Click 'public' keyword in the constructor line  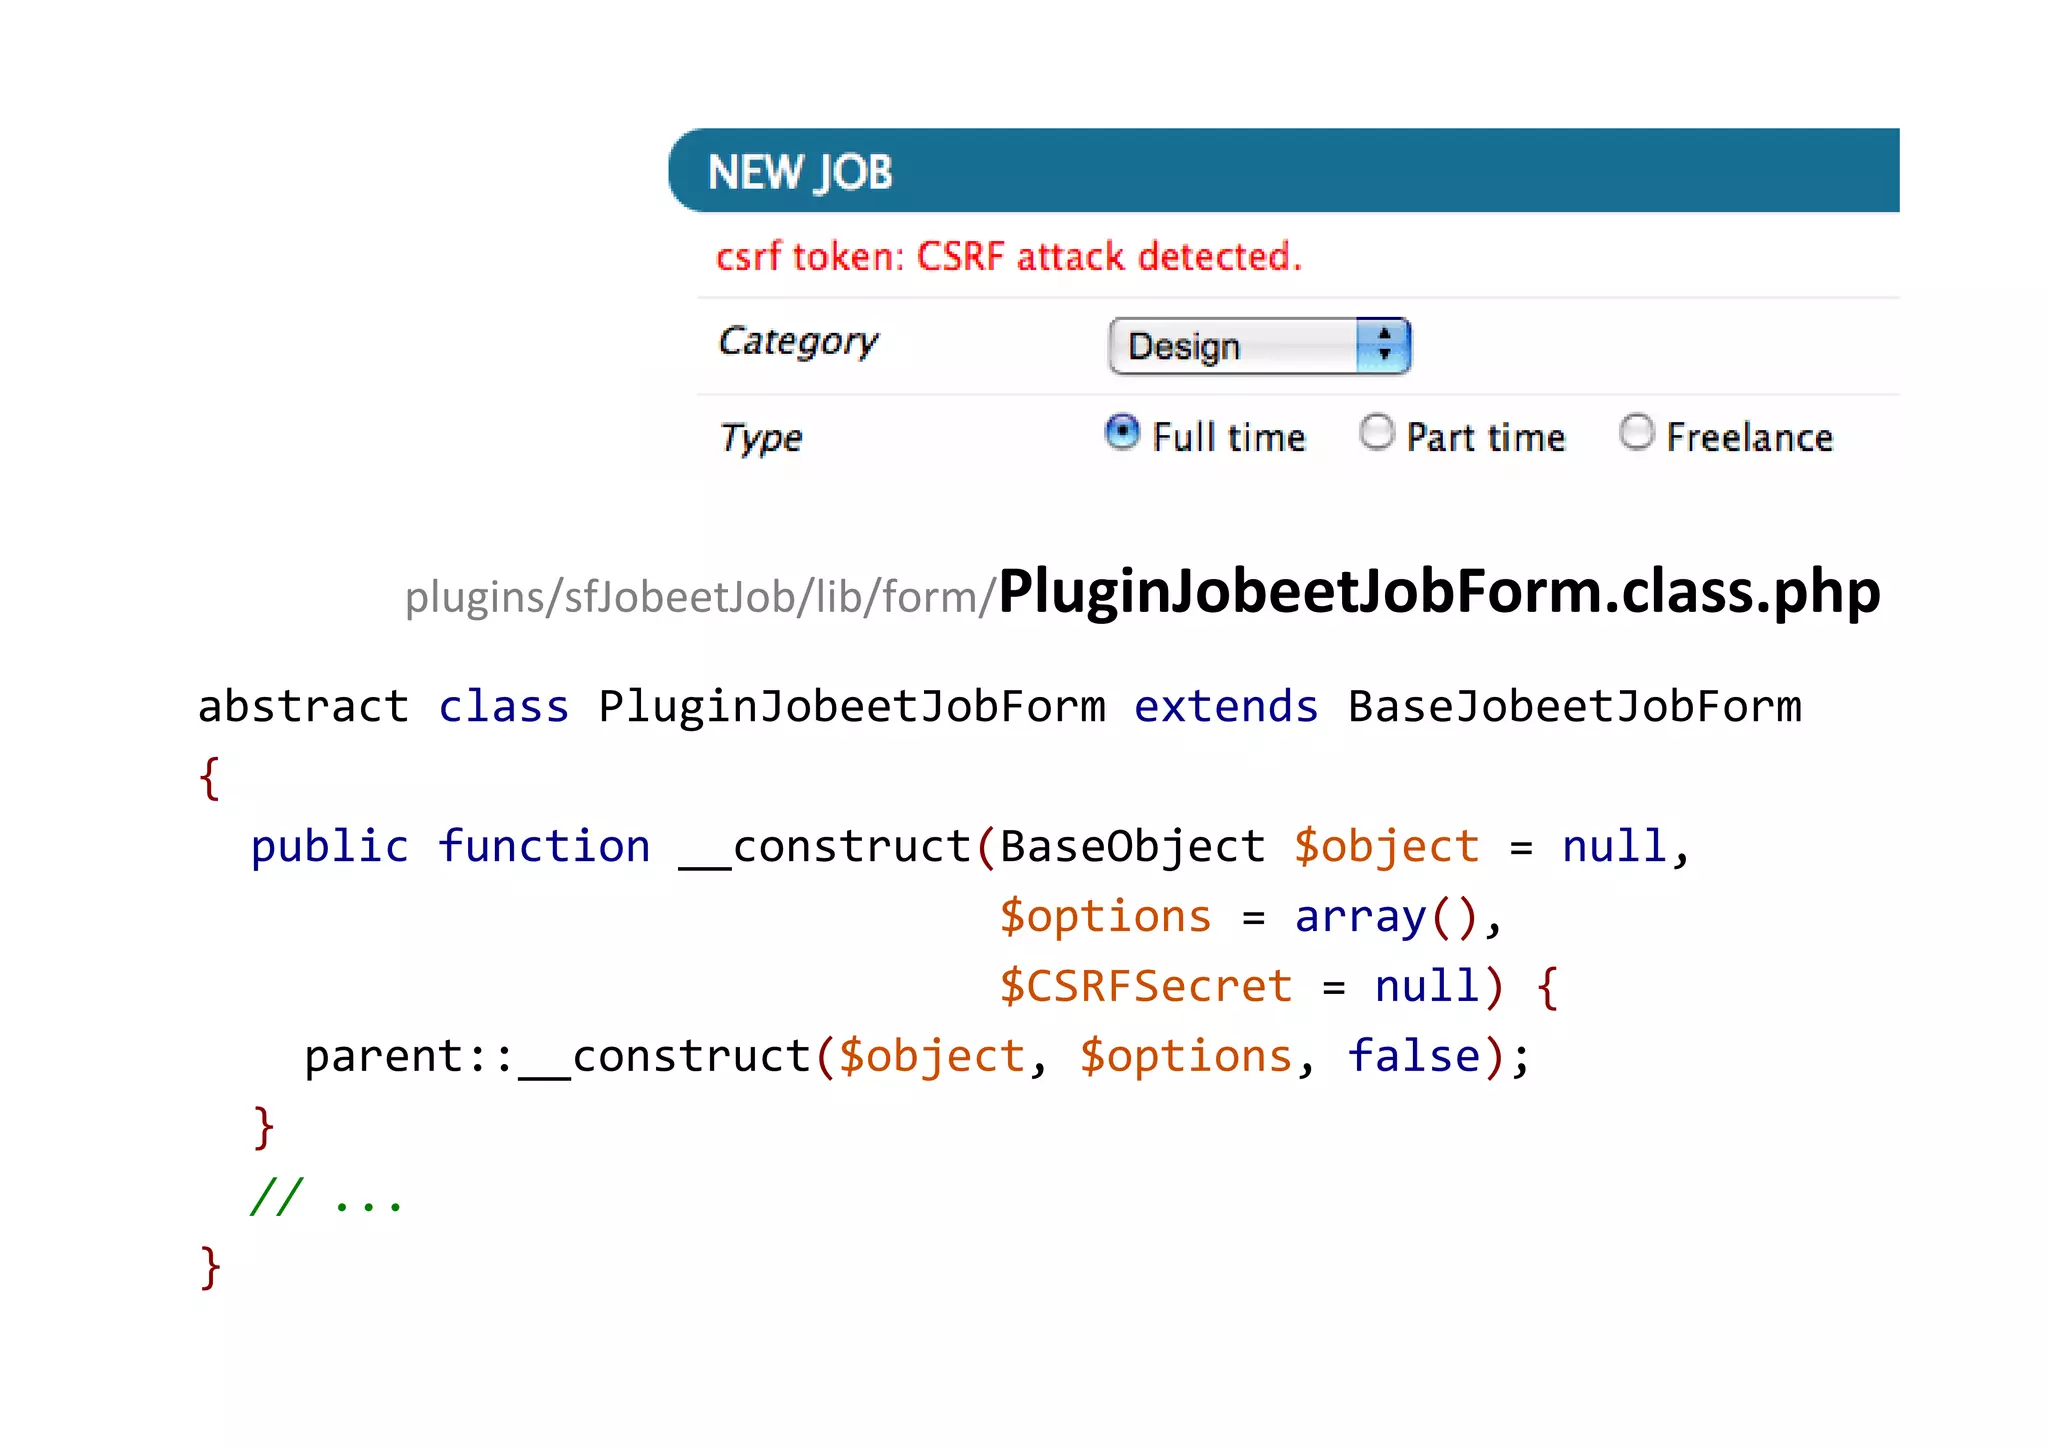point(330,848)
